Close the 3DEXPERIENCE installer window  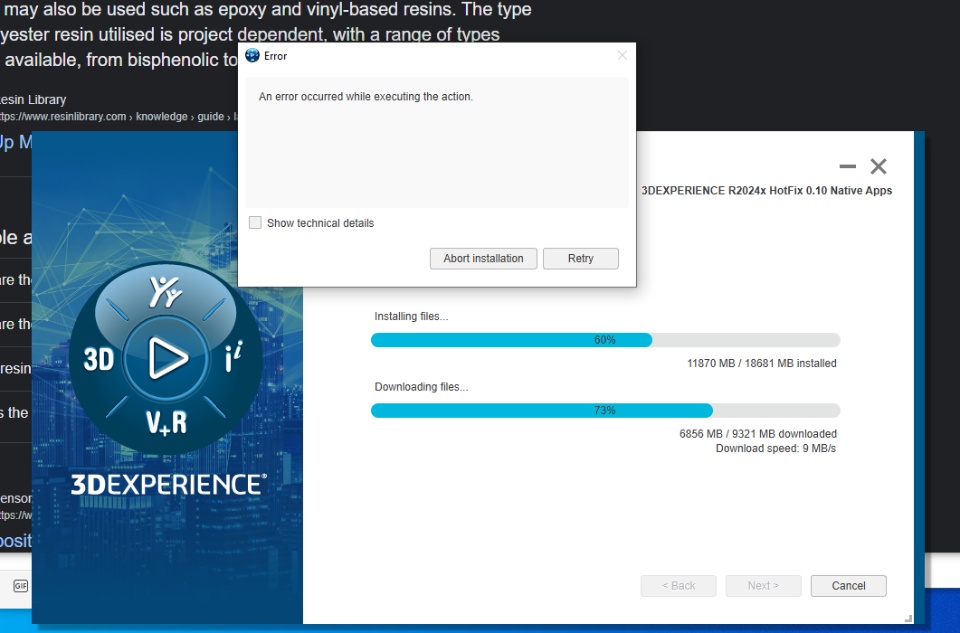click(879, 166)
